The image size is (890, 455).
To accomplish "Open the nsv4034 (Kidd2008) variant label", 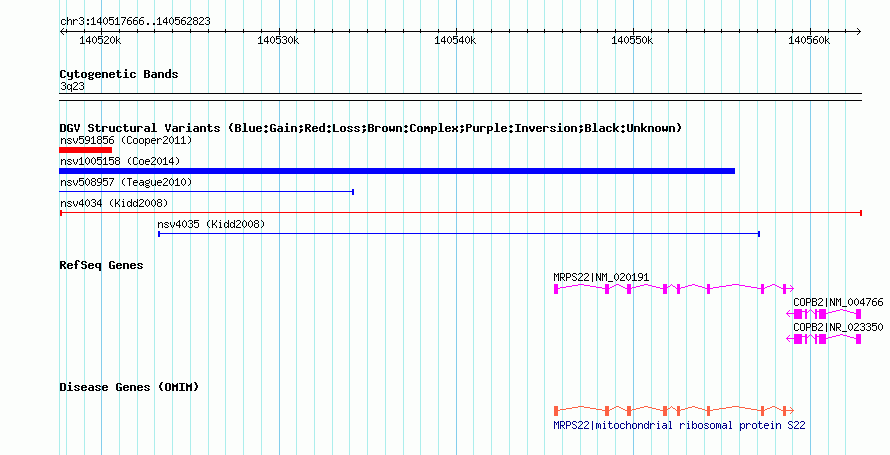I will pyautogui.click(x=114, y=203).
